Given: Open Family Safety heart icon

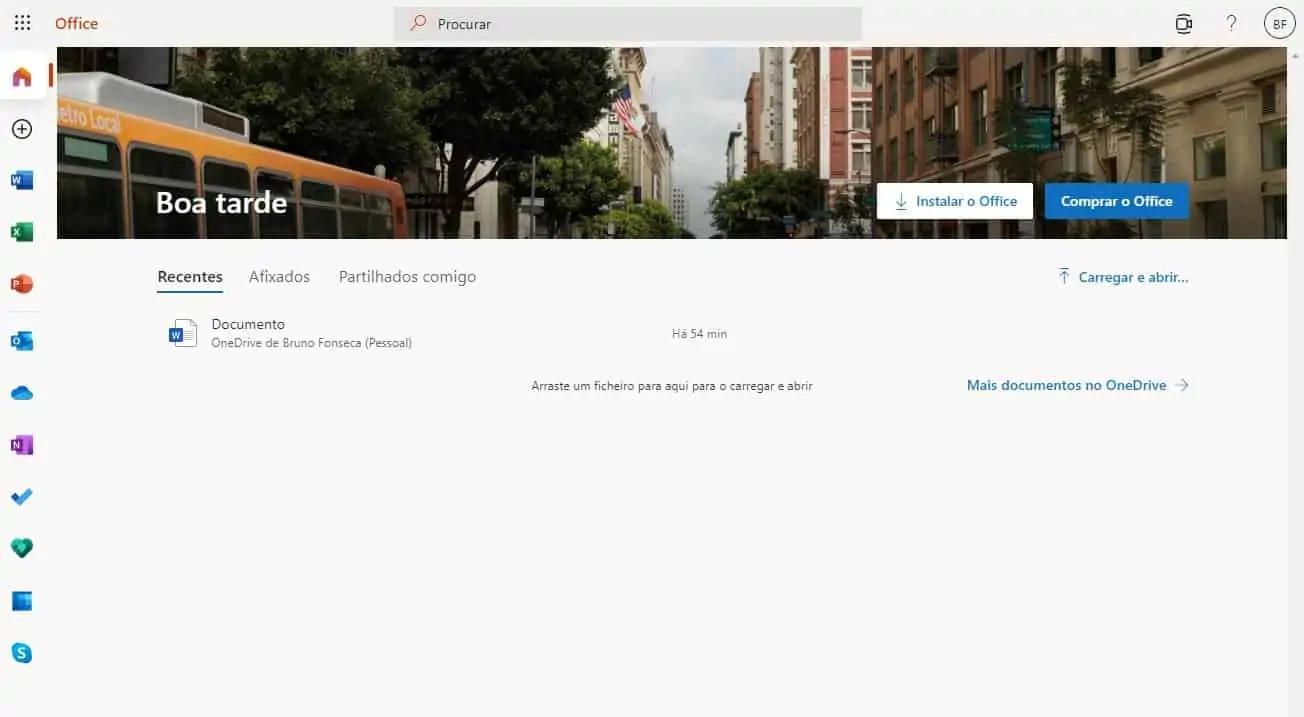Looking at the screenshot, I should [22, 548].
